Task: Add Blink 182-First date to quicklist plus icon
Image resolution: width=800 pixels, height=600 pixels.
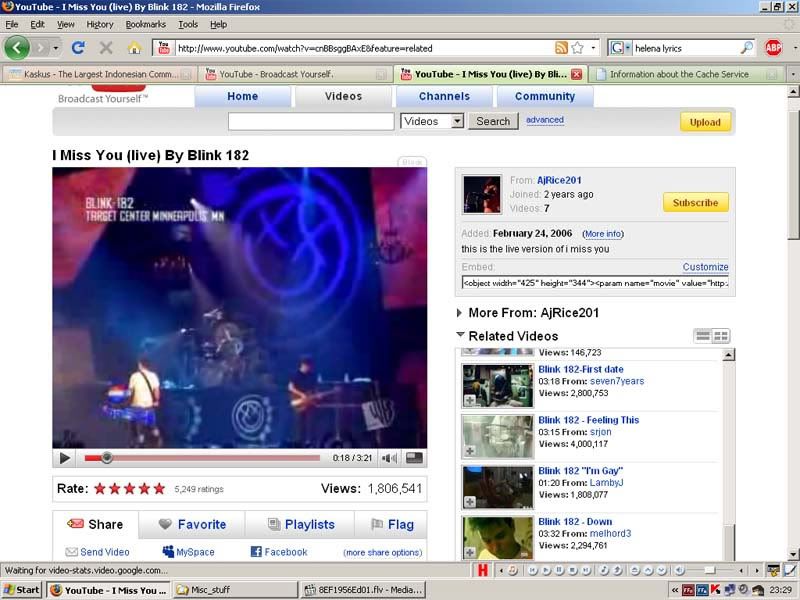Action: (x=470, y=401)
